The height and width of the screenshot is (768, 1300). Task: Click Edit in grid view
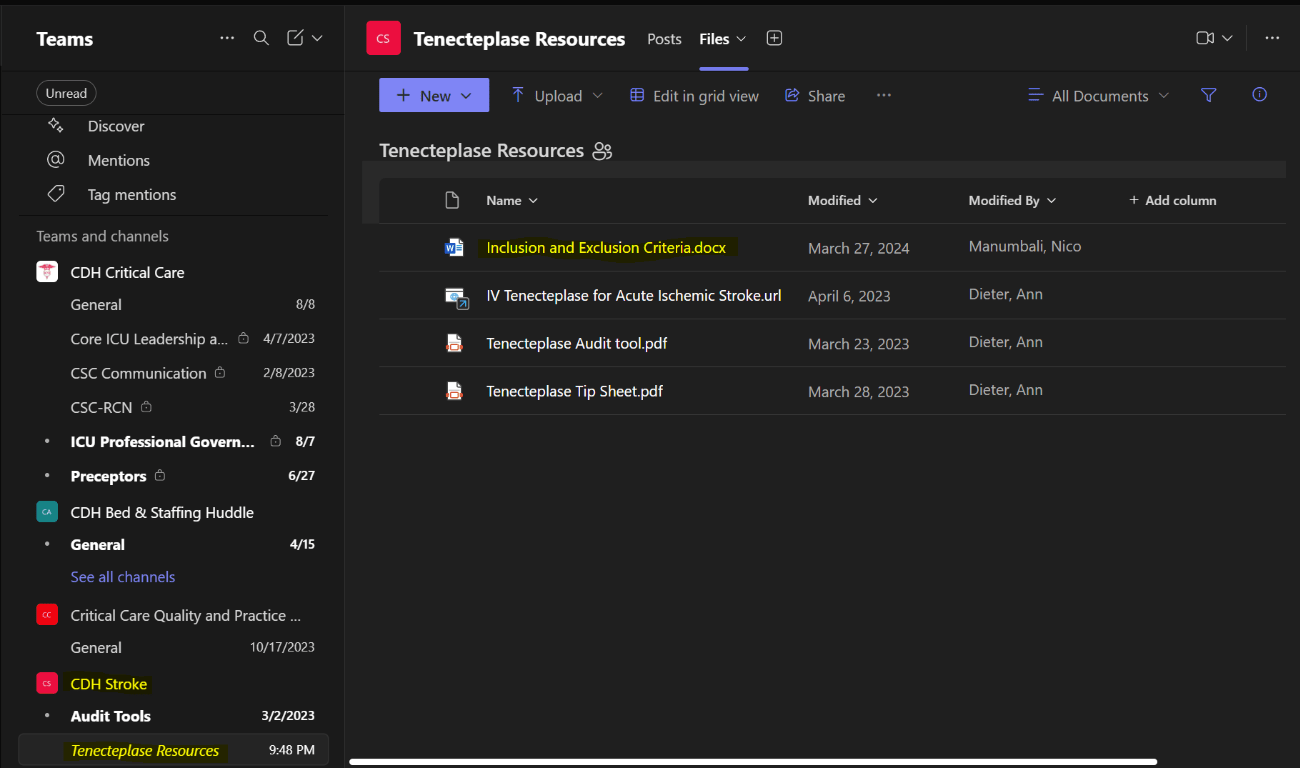694,95
